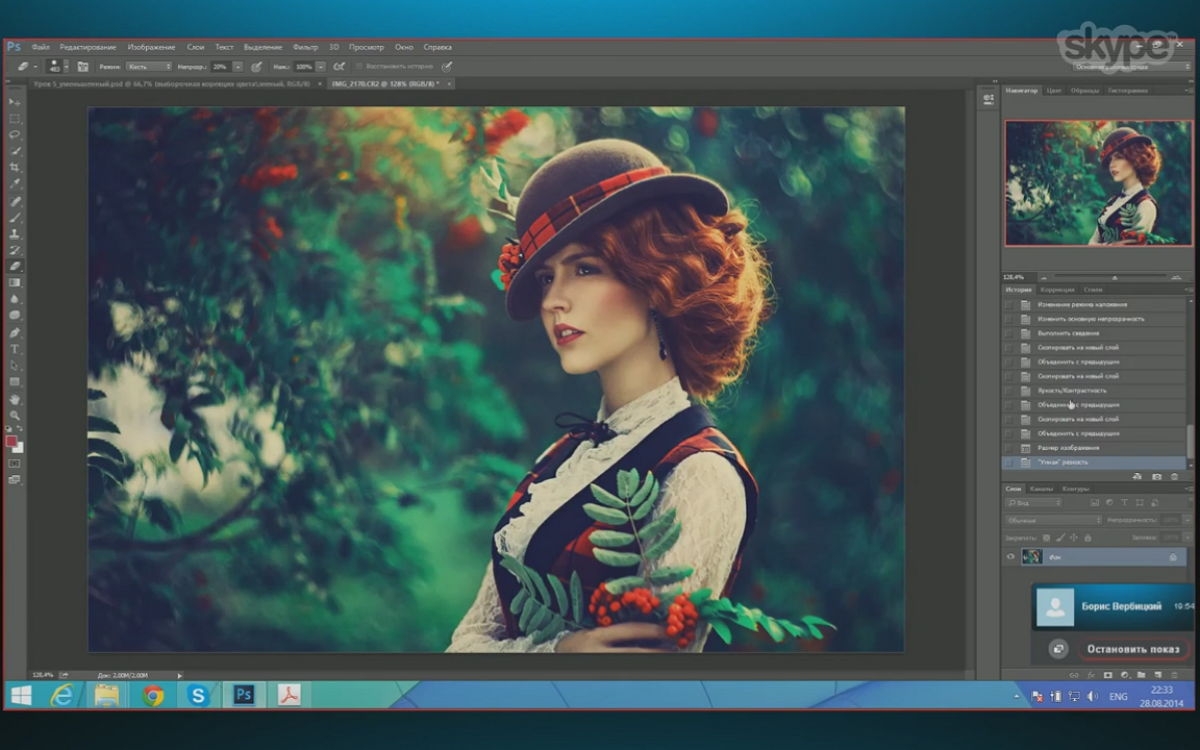The image size is (1200, 750).
Task: Select the Healing Brush tool
Action: 15,201
